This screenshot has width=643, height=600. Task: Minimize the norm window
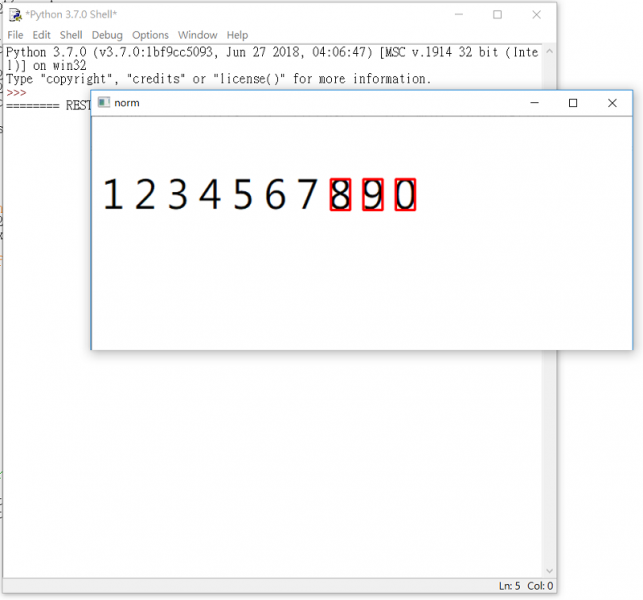coord(534,103)
